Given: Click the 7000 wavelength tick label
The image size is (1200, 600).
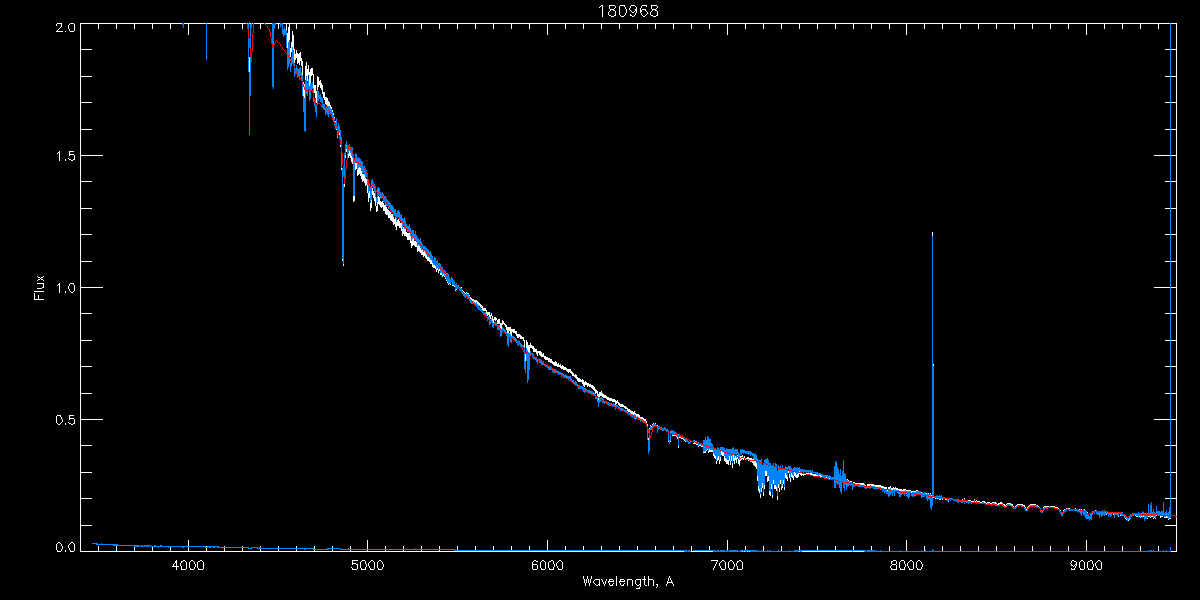Looking at the screenshot, I should click(x=727, y=565).
